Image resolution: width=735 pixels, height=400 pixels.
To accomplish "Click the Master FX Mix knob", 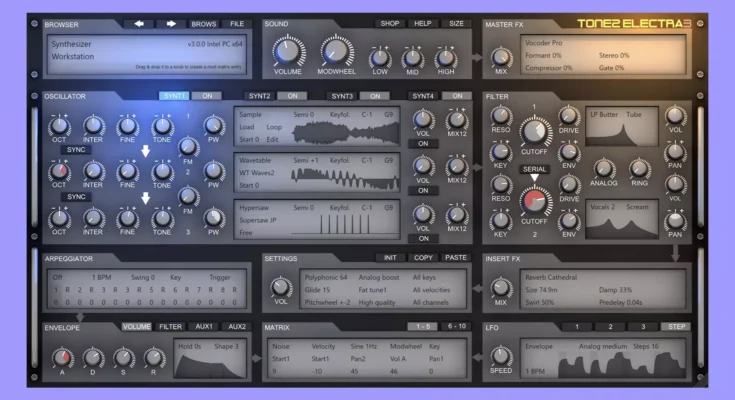I will click(500, 56).
